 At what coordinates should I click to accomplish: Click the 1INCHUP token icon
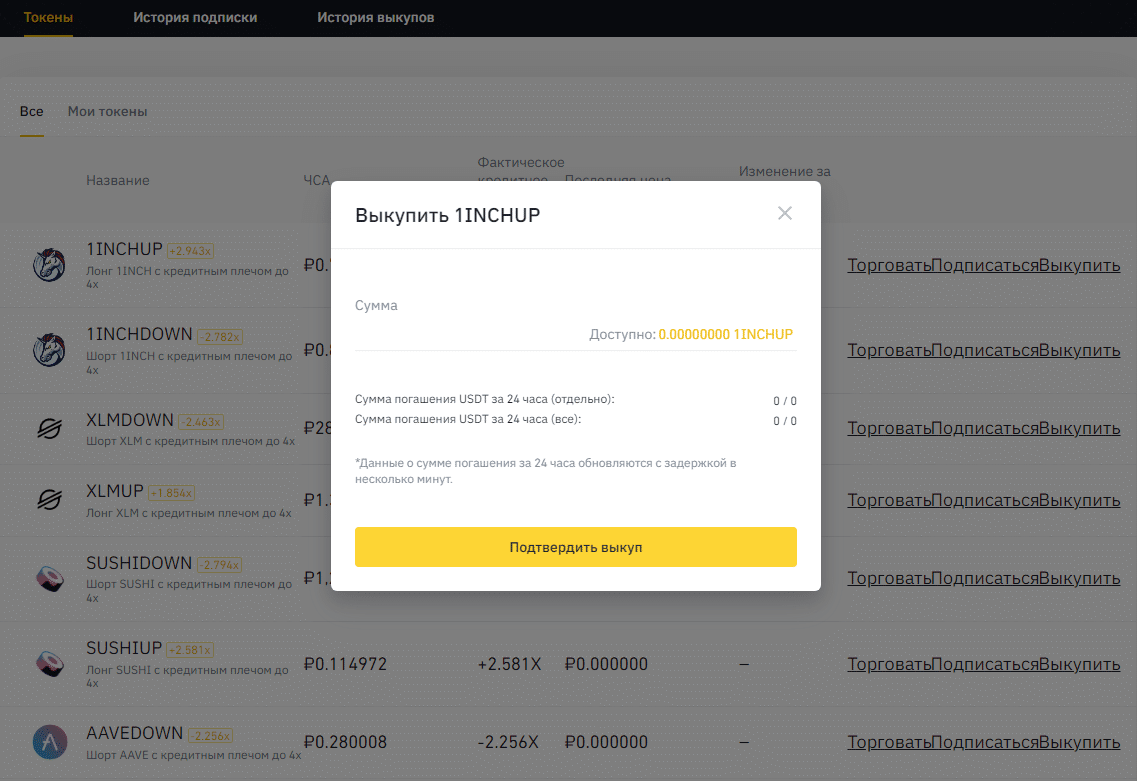pos(49,265)
